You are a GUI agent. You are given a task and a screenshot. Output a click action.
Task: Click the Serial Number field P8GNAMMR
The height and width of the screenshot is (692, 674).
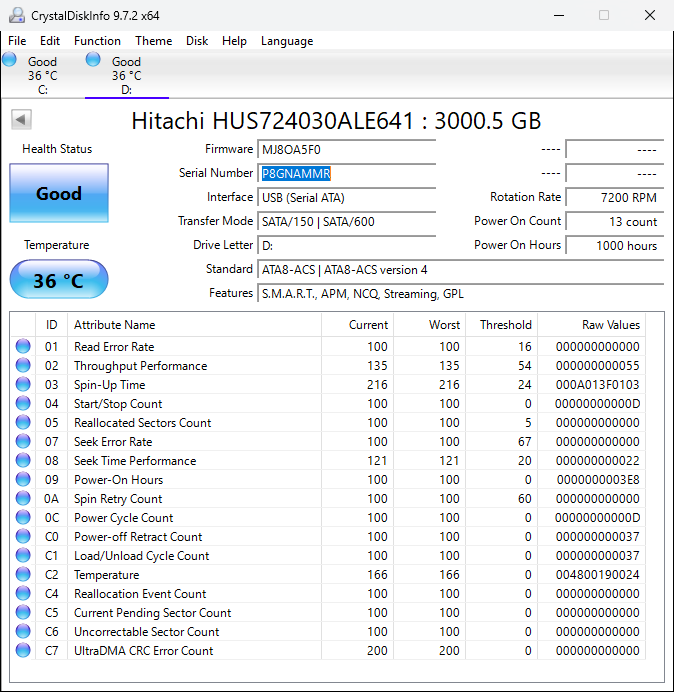click(346, 173)
